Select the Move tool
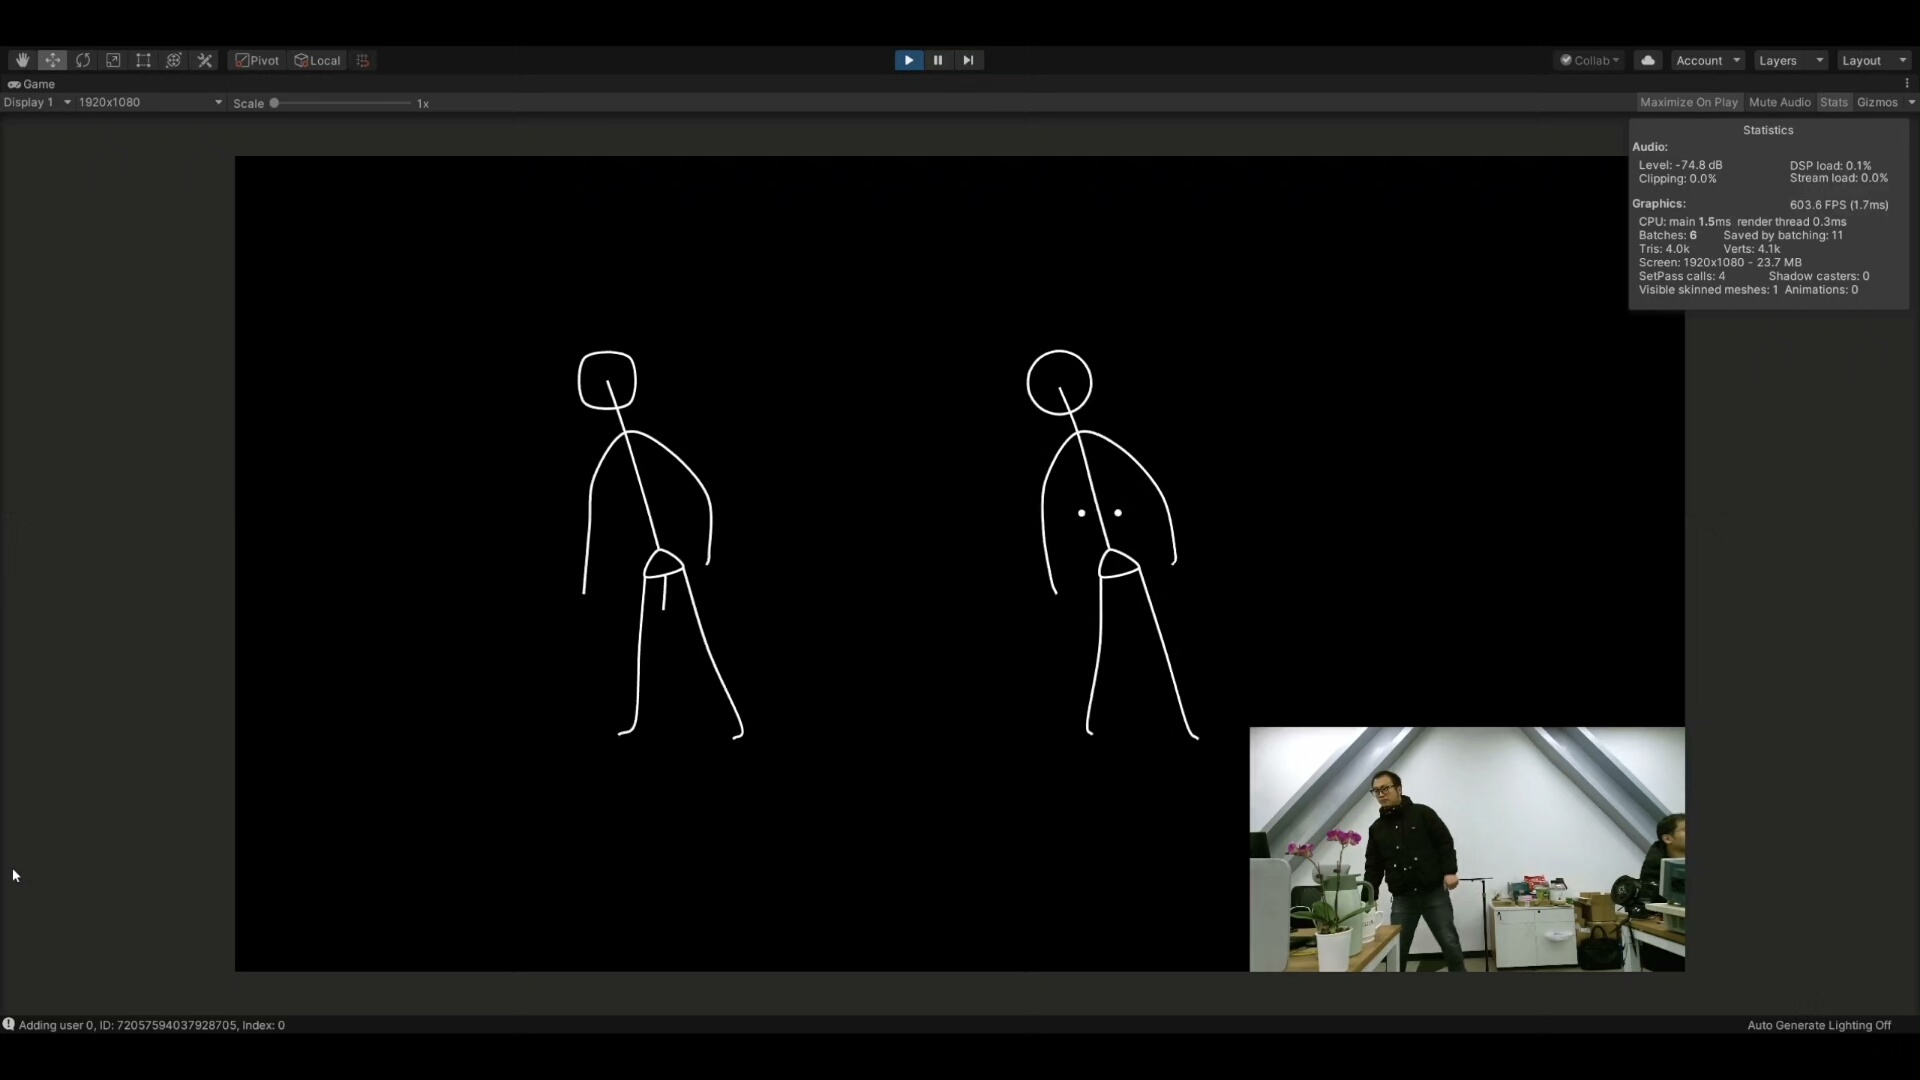The image size is (1920, 1080). (53, 60)
